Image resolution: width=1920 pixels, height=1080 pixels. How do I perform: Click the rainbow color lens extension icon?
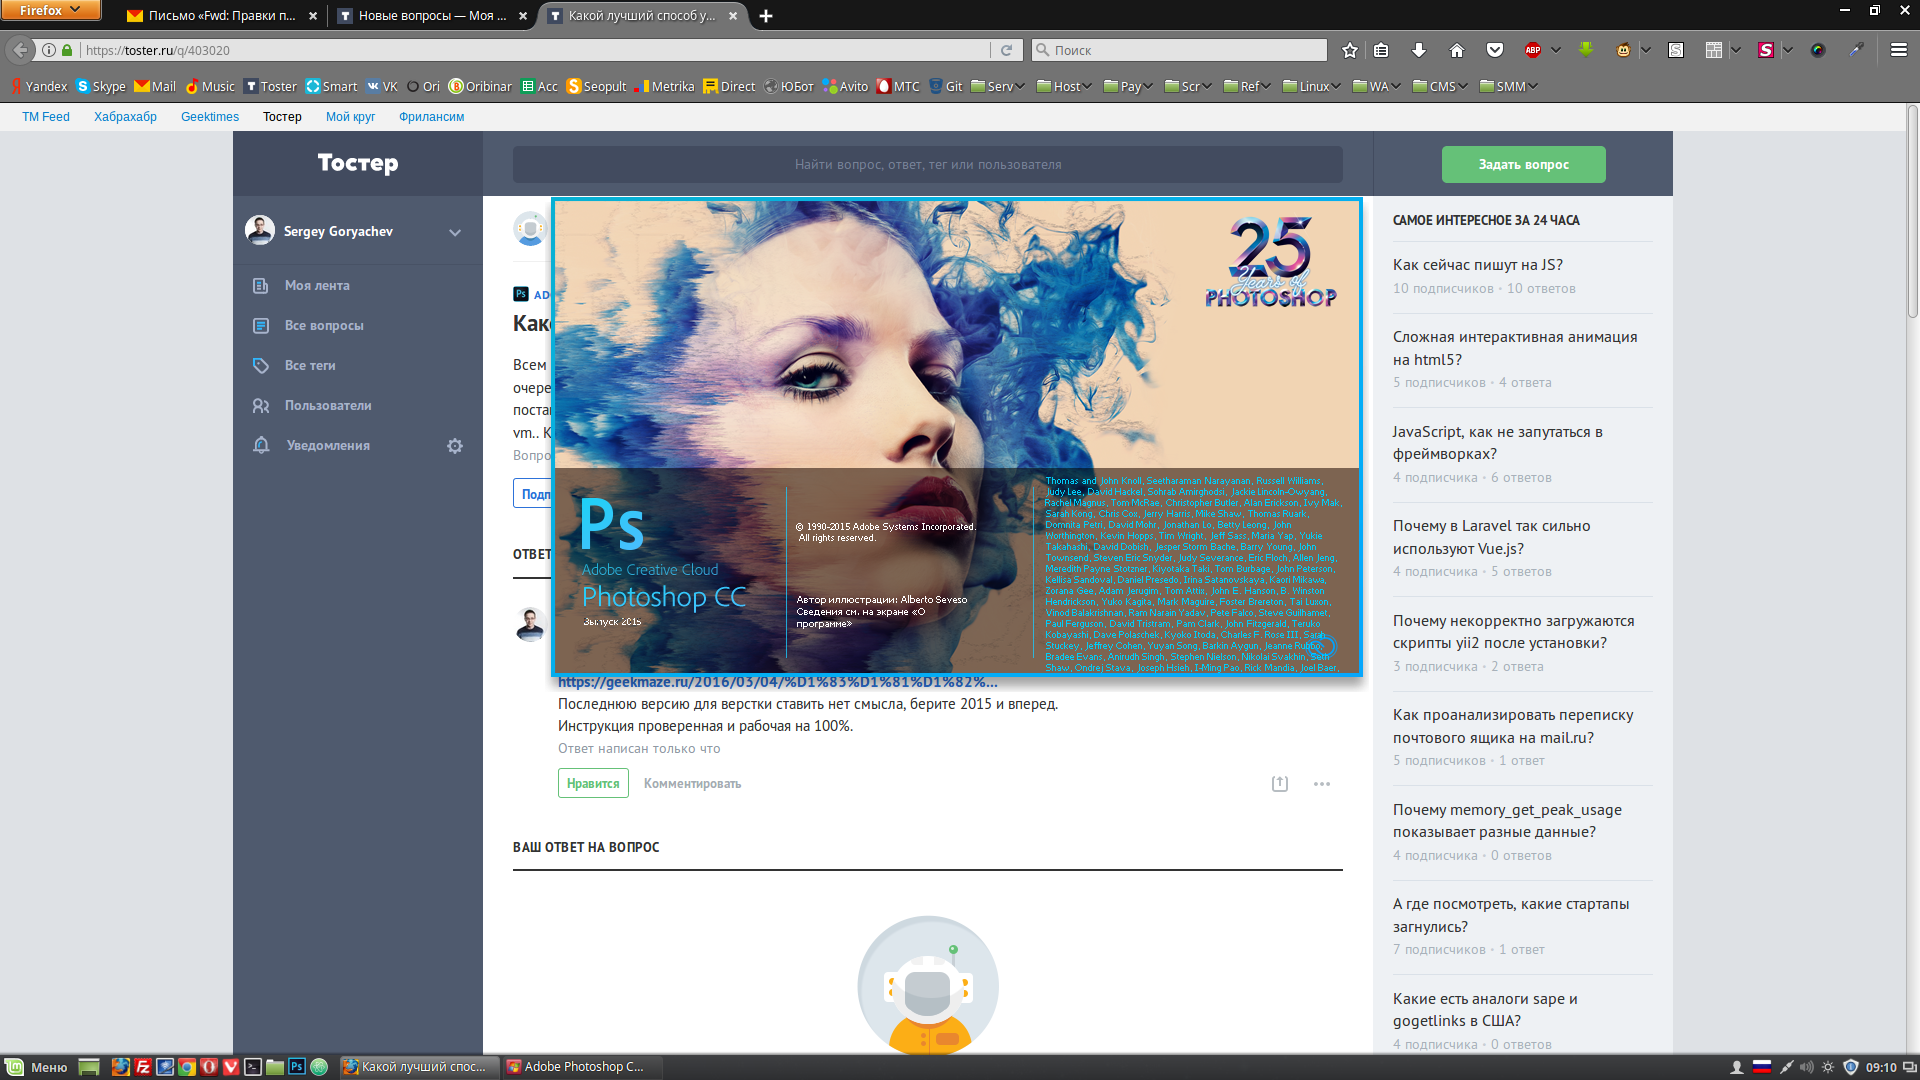pos(1818,50)
